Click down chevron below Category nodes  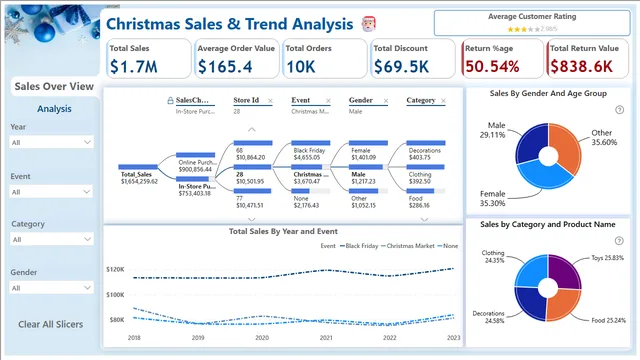tap(424, 220)
